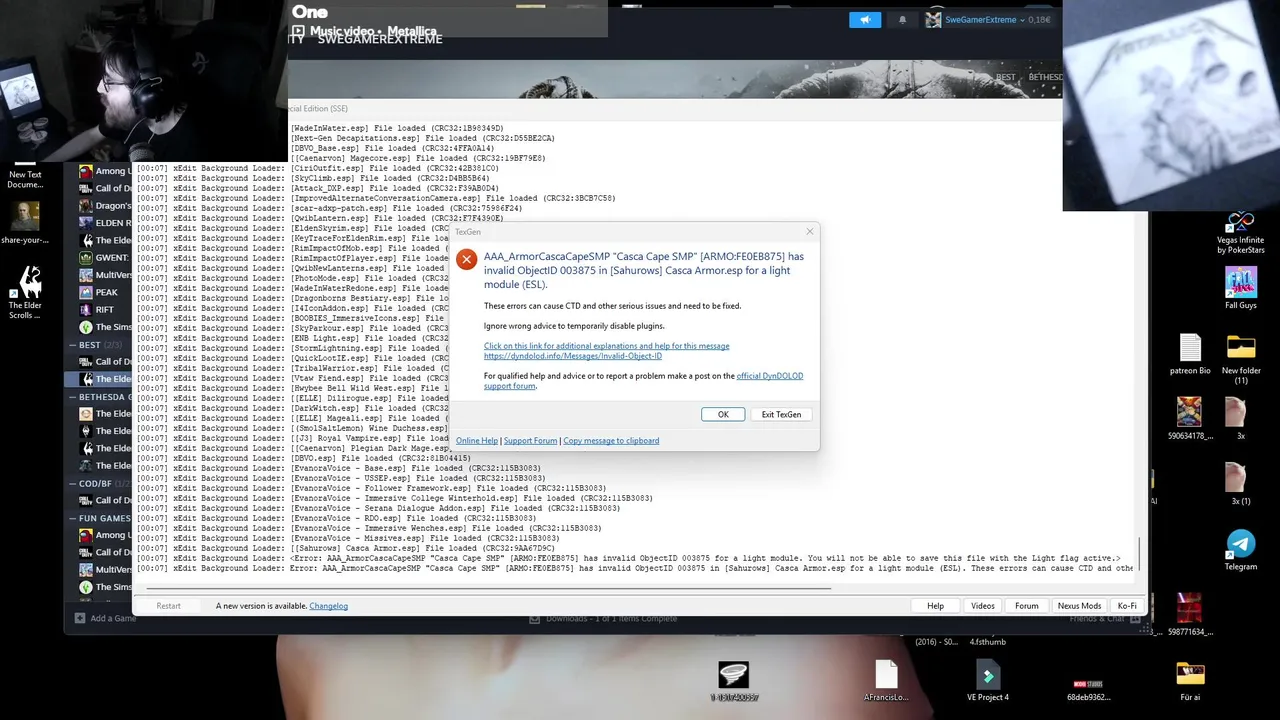Click the SweGamerExtreme profile avatar
This screenshot has width=1280, height=720.
tap(933, 19)
